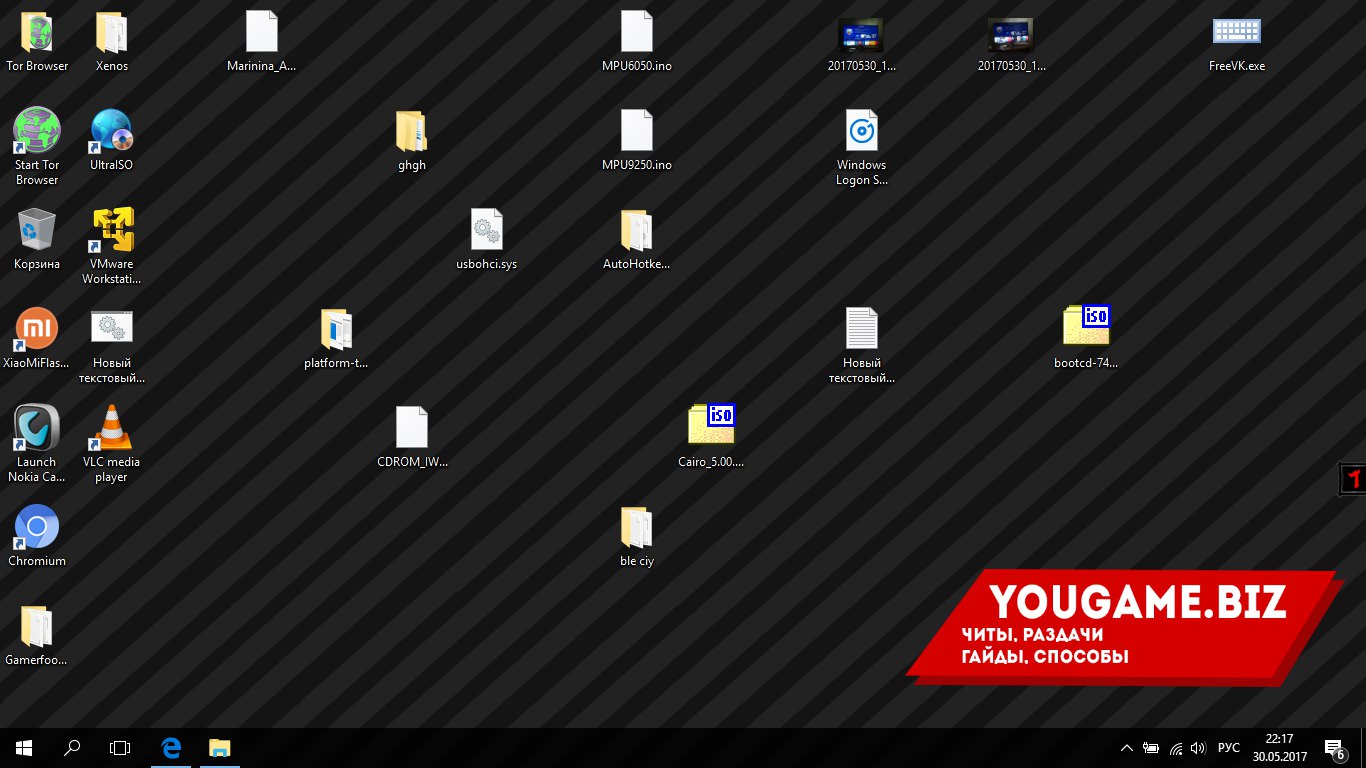The height and width of the screenshot is (768, 1366).
Task: Open Task View on the taskbar
Action: pyautogui.click(x=120, y=748)
